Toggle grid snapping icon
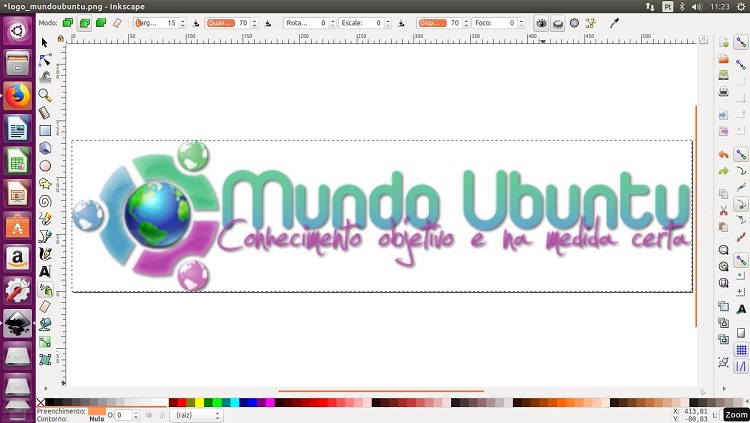Image resolution: width=750 pixels, height=423 pixels. (741, 350)
